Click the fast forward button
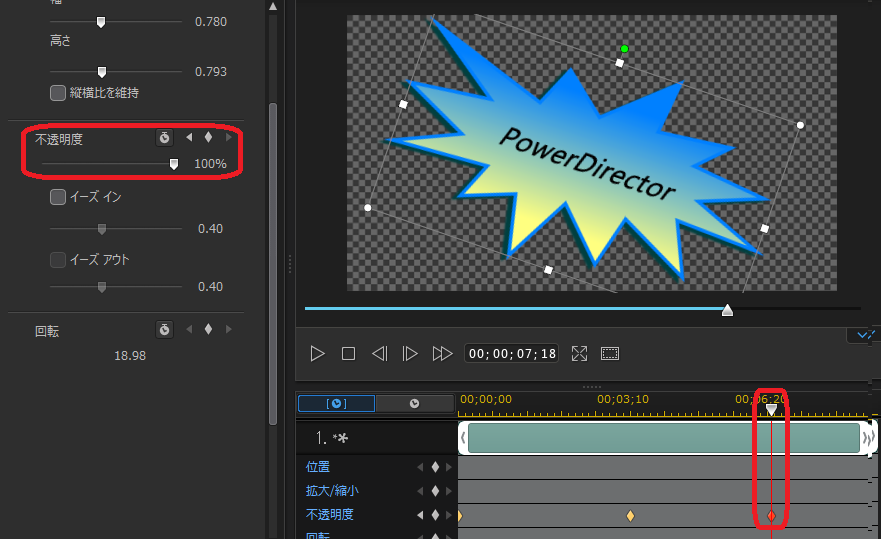 point(442,354)
